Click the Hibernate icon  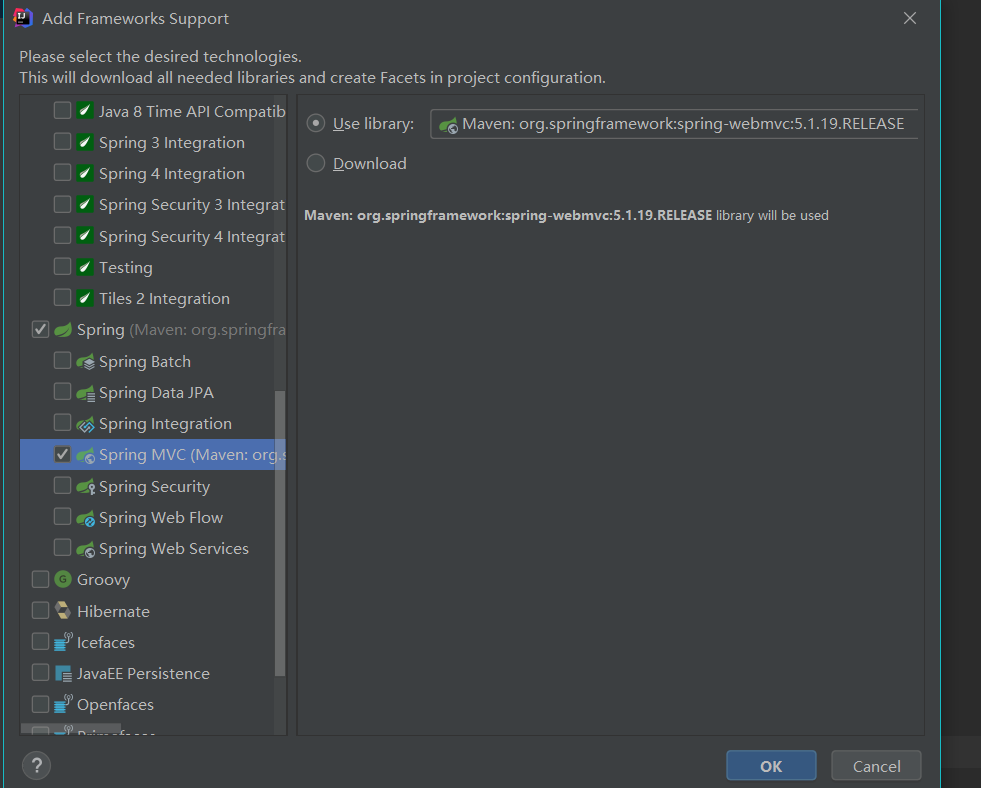[63, 610]
